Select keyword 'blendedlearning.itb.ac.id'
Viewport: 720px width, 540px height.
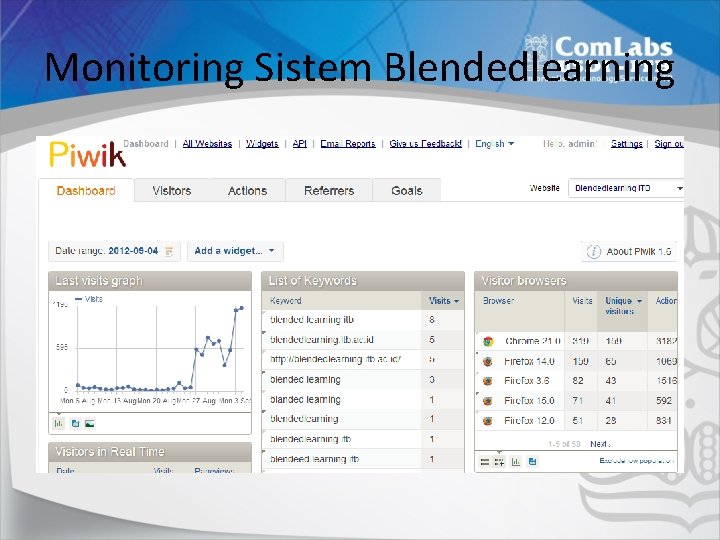363,340
